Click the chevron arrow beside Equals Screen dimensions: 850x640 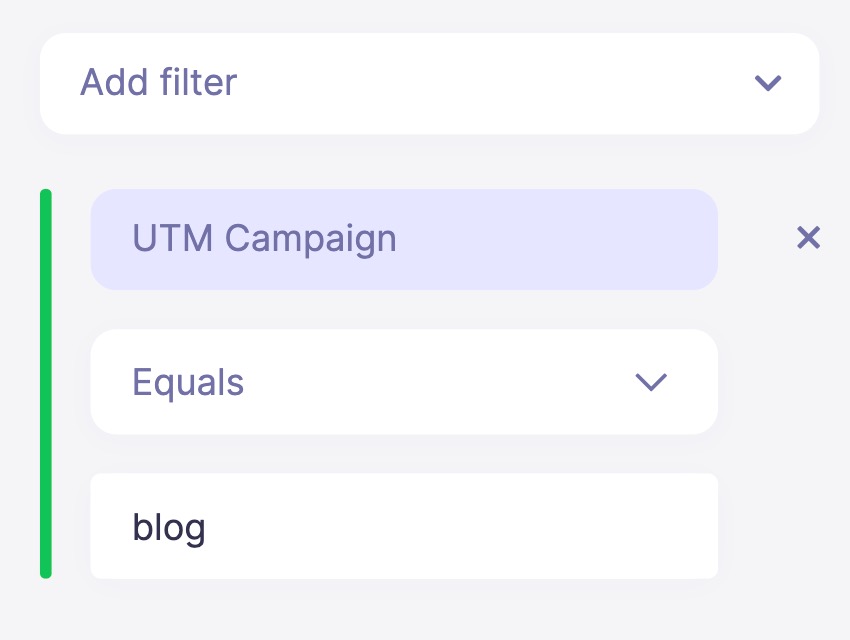pyautogui.click(x=651, y=382)
